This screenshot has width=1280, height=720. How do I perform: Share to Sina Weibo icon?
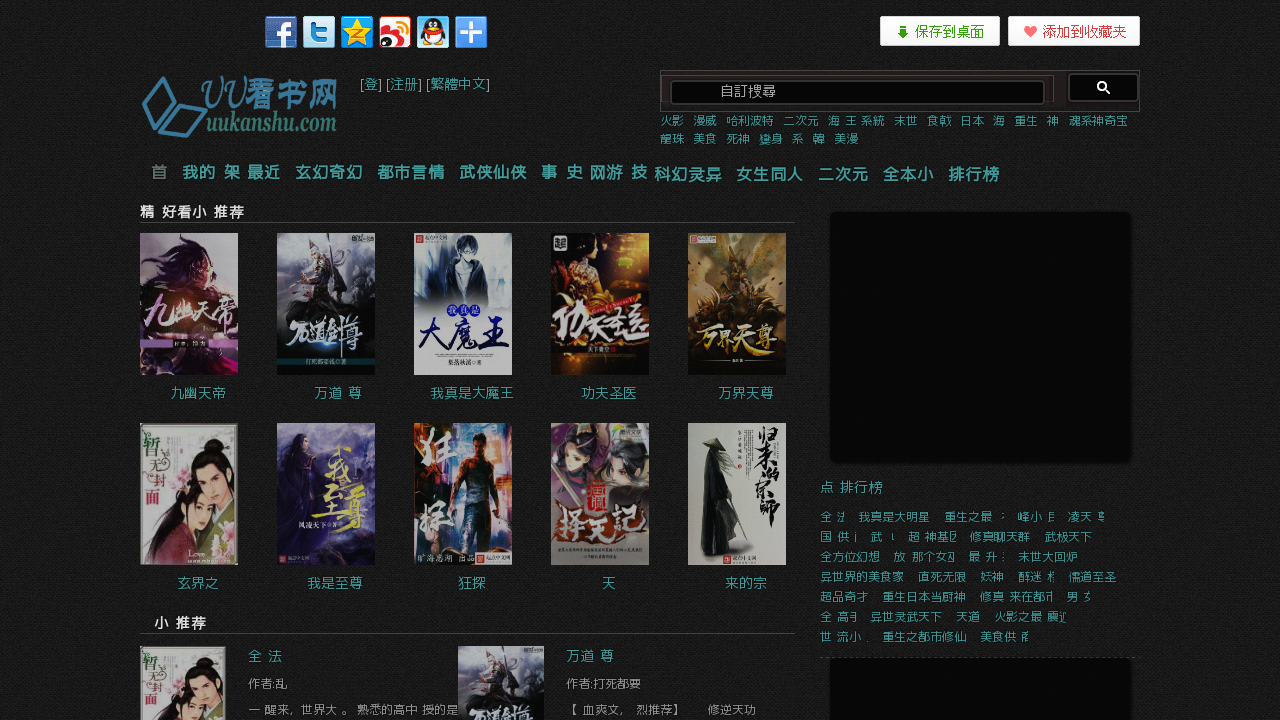[x=395, y=32]
